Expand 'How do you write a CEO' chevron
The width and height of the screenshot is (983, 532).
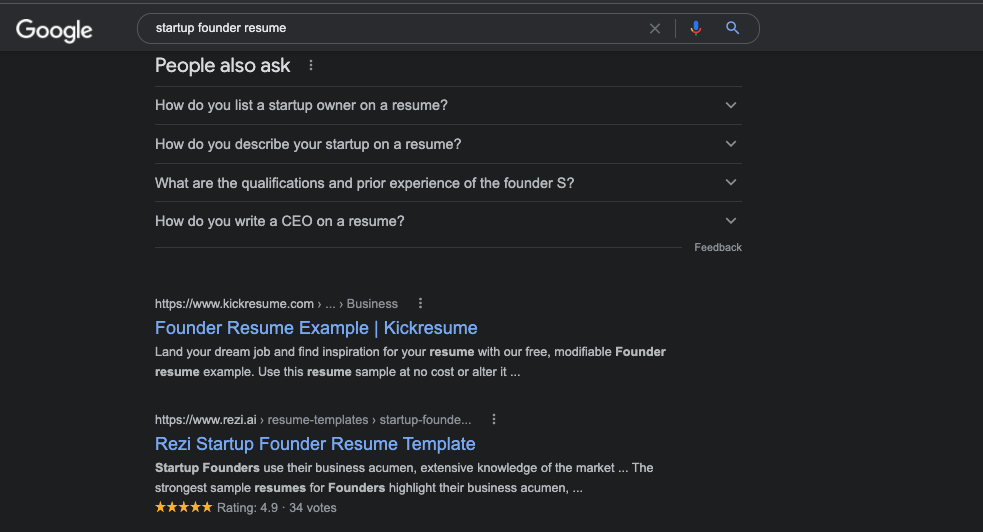730,221
